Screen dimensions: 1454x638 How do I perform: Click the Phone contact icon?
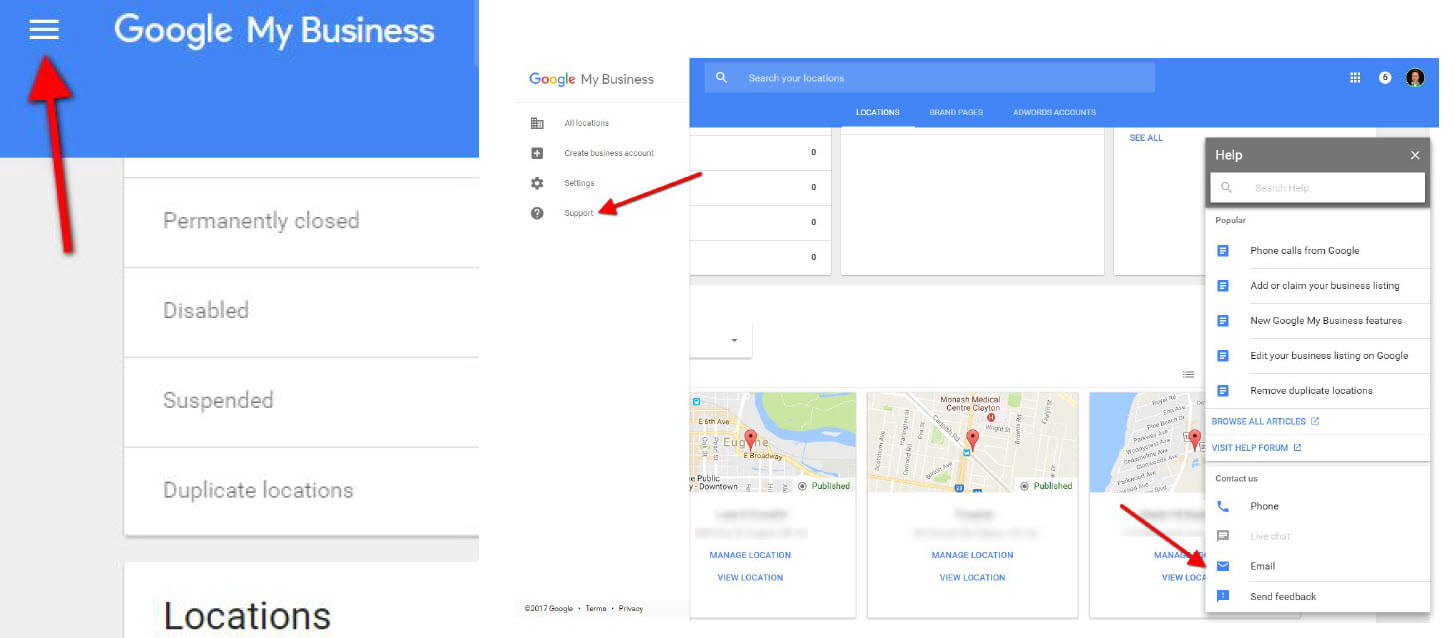pos(1223,506)
